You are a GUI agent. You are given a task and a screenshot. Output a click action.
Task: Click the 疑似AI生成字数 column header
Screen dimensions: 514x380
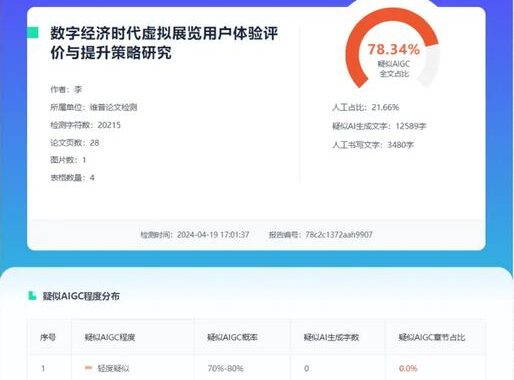pos(331,337)
